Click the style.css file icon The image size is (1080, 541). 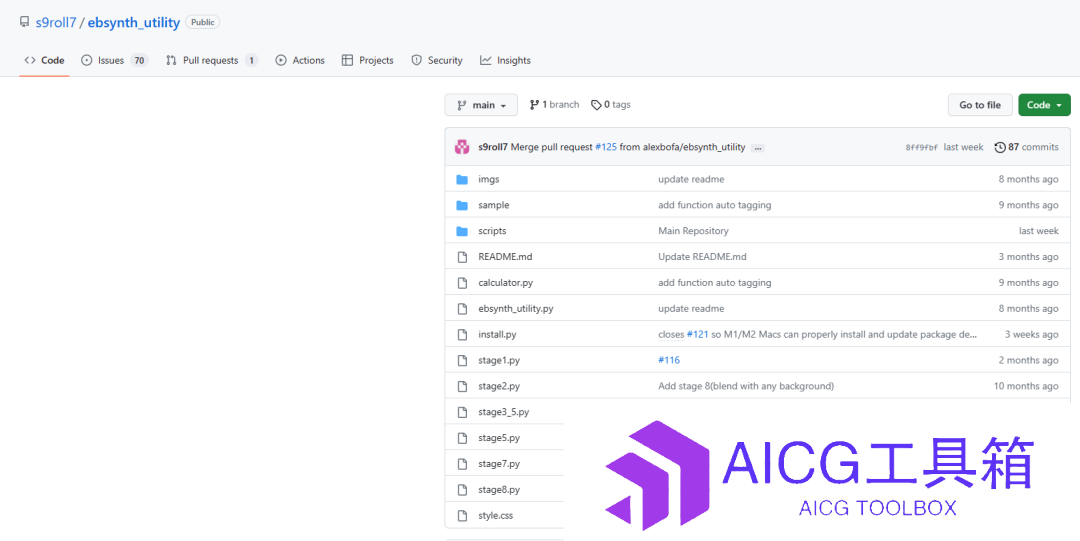[x=462, y=516]
